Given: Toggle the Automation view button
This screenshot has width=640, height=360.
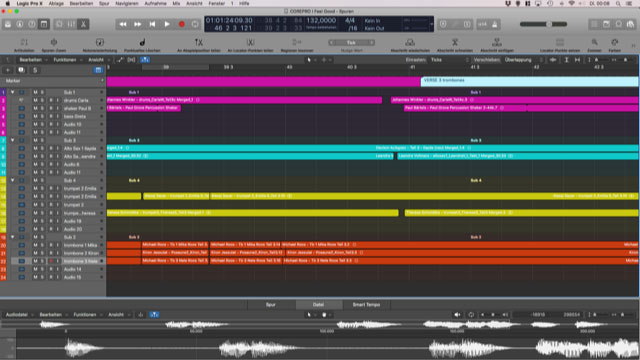Looking at the screenshot, I should coord(120,60).
